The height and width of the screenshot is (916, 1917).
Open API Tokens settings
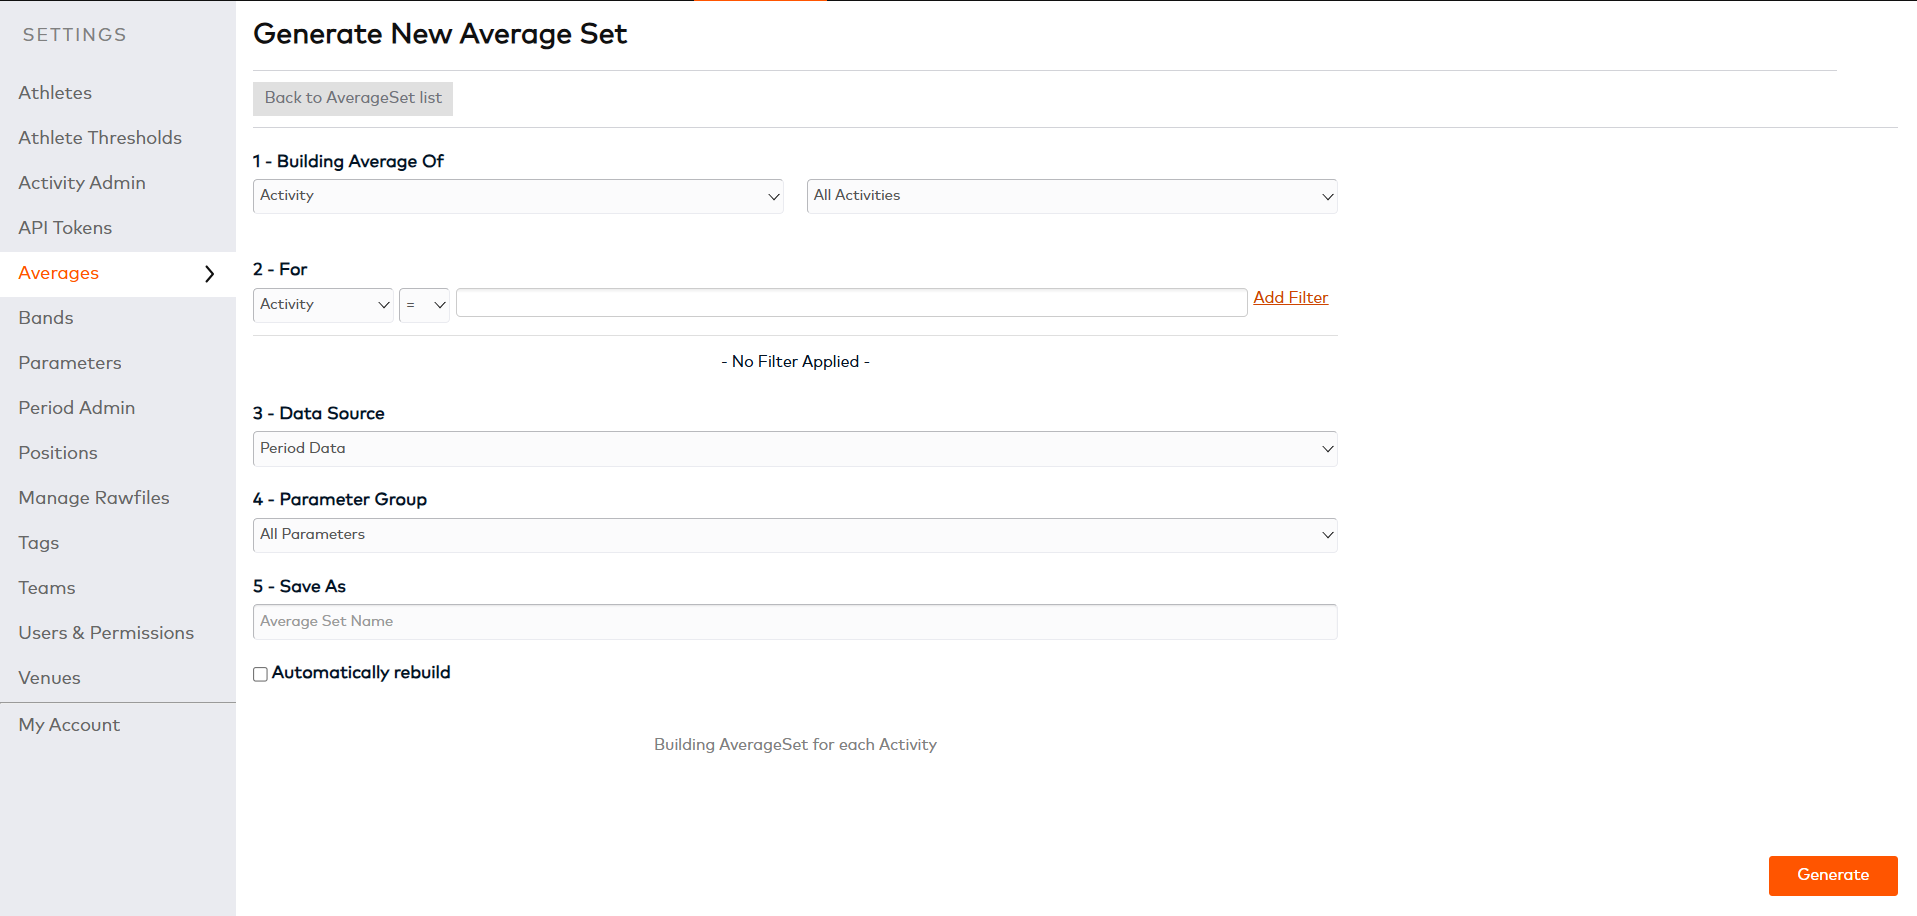pyautogui.click(x=65, y=228)
